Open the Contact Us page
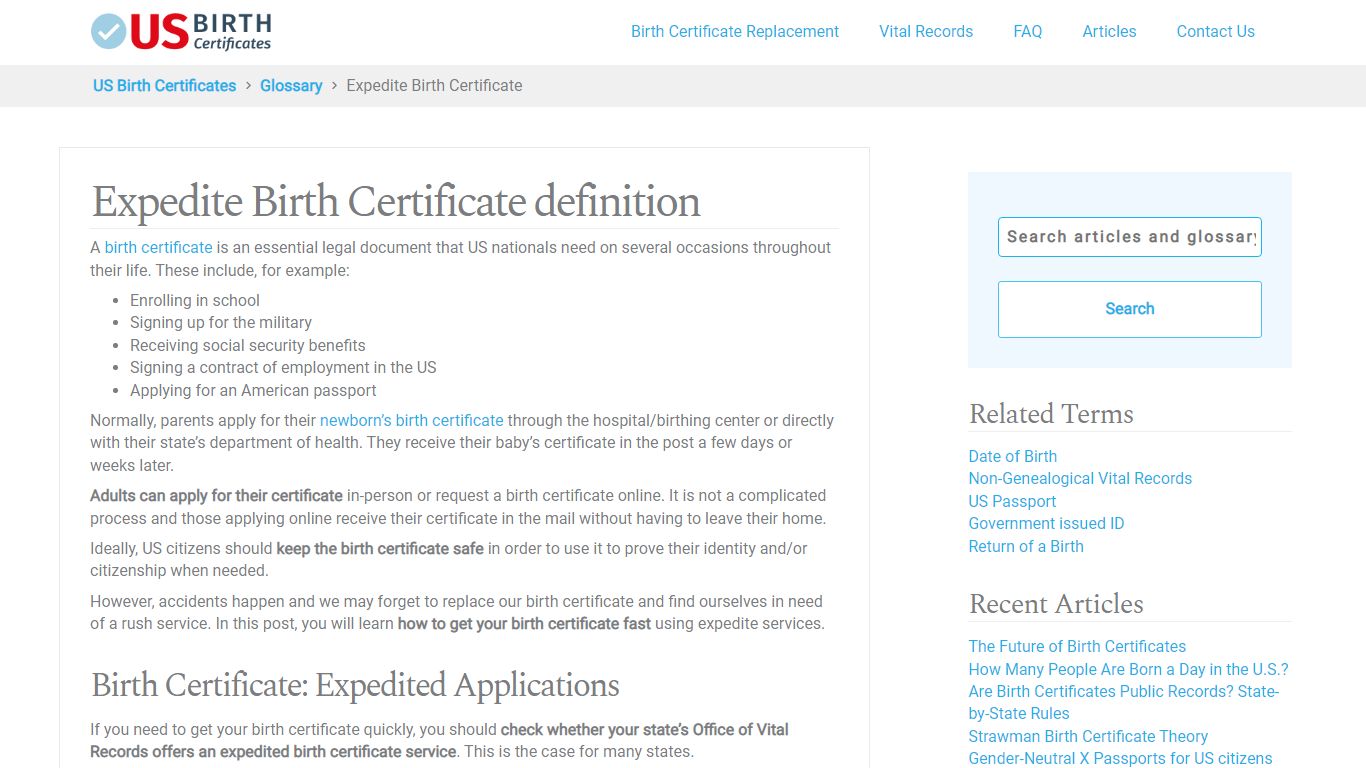The height and width of the screenshot is (768, 1366). tap(1215, 32)
